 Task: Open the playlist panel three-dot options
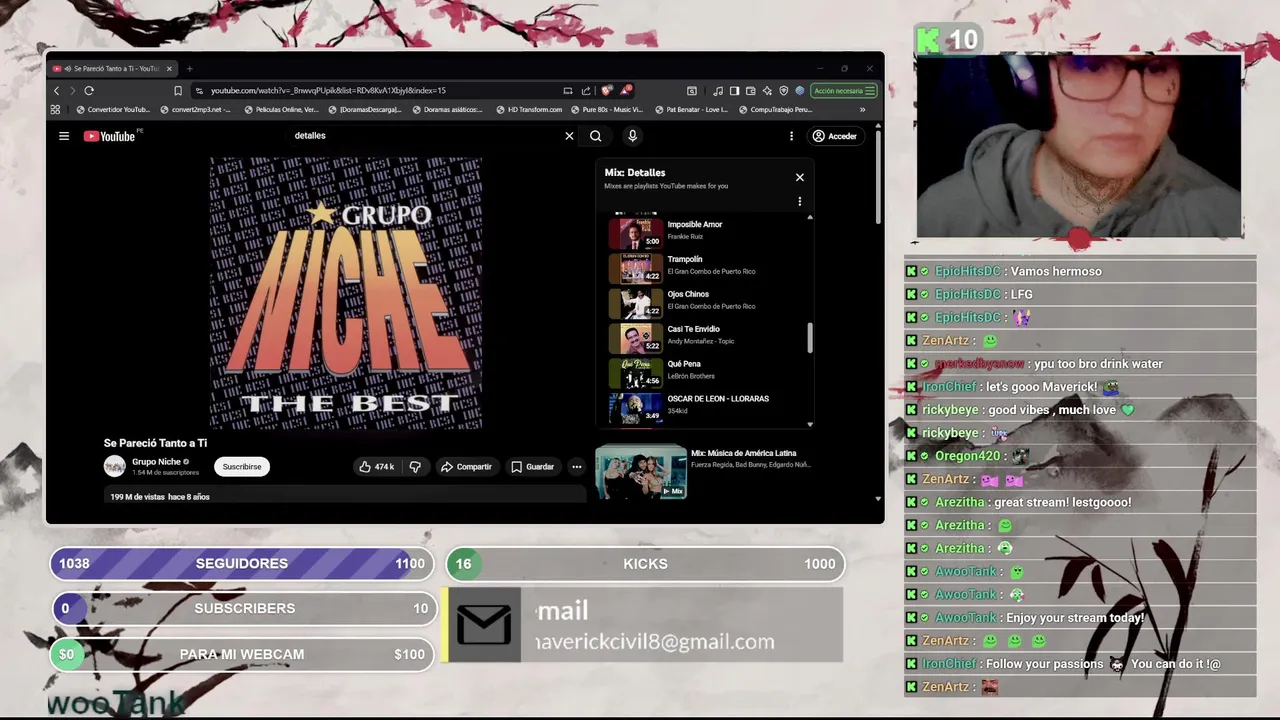click(x=799, y=201)
